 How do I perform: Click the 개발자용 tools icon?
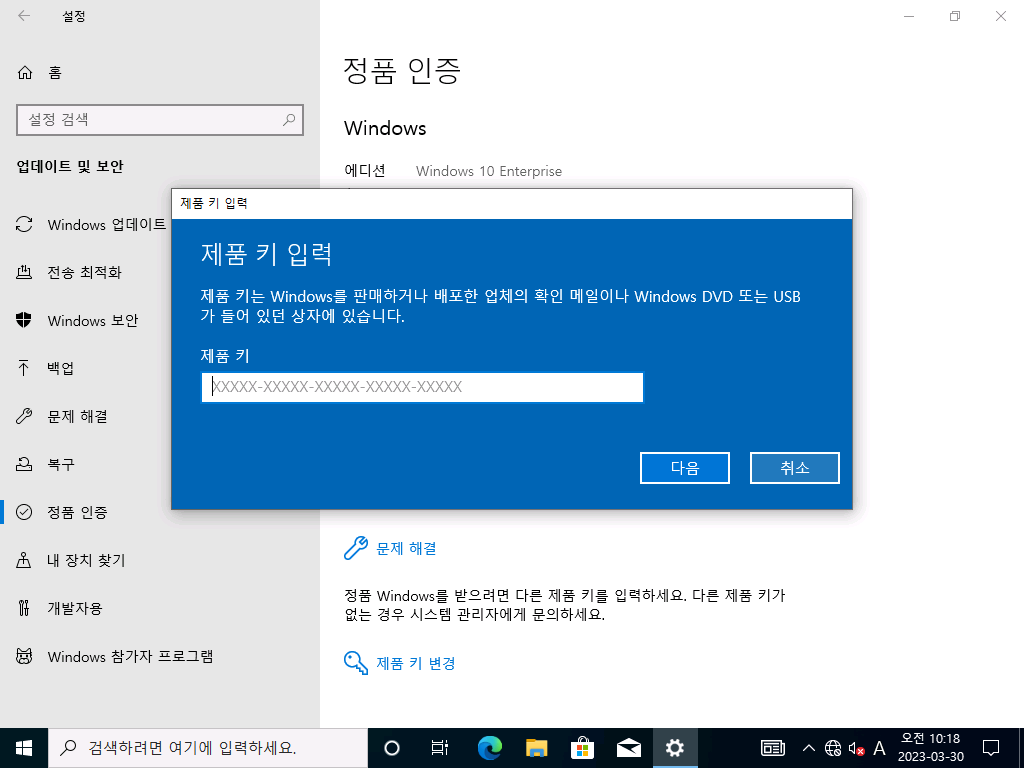tap(24, 608)
